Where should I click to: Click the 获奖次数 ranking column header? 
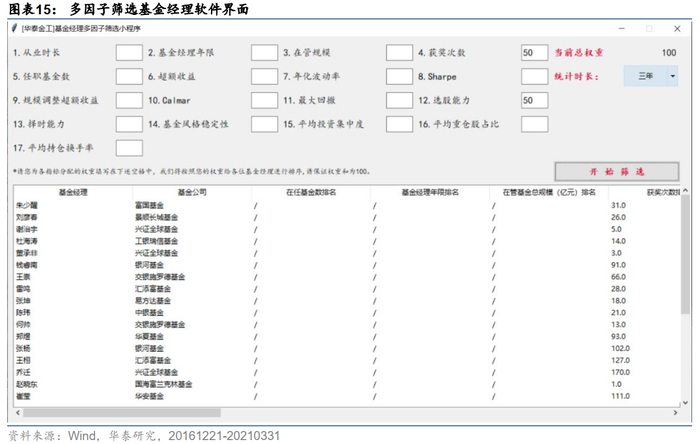click(645, 192)
